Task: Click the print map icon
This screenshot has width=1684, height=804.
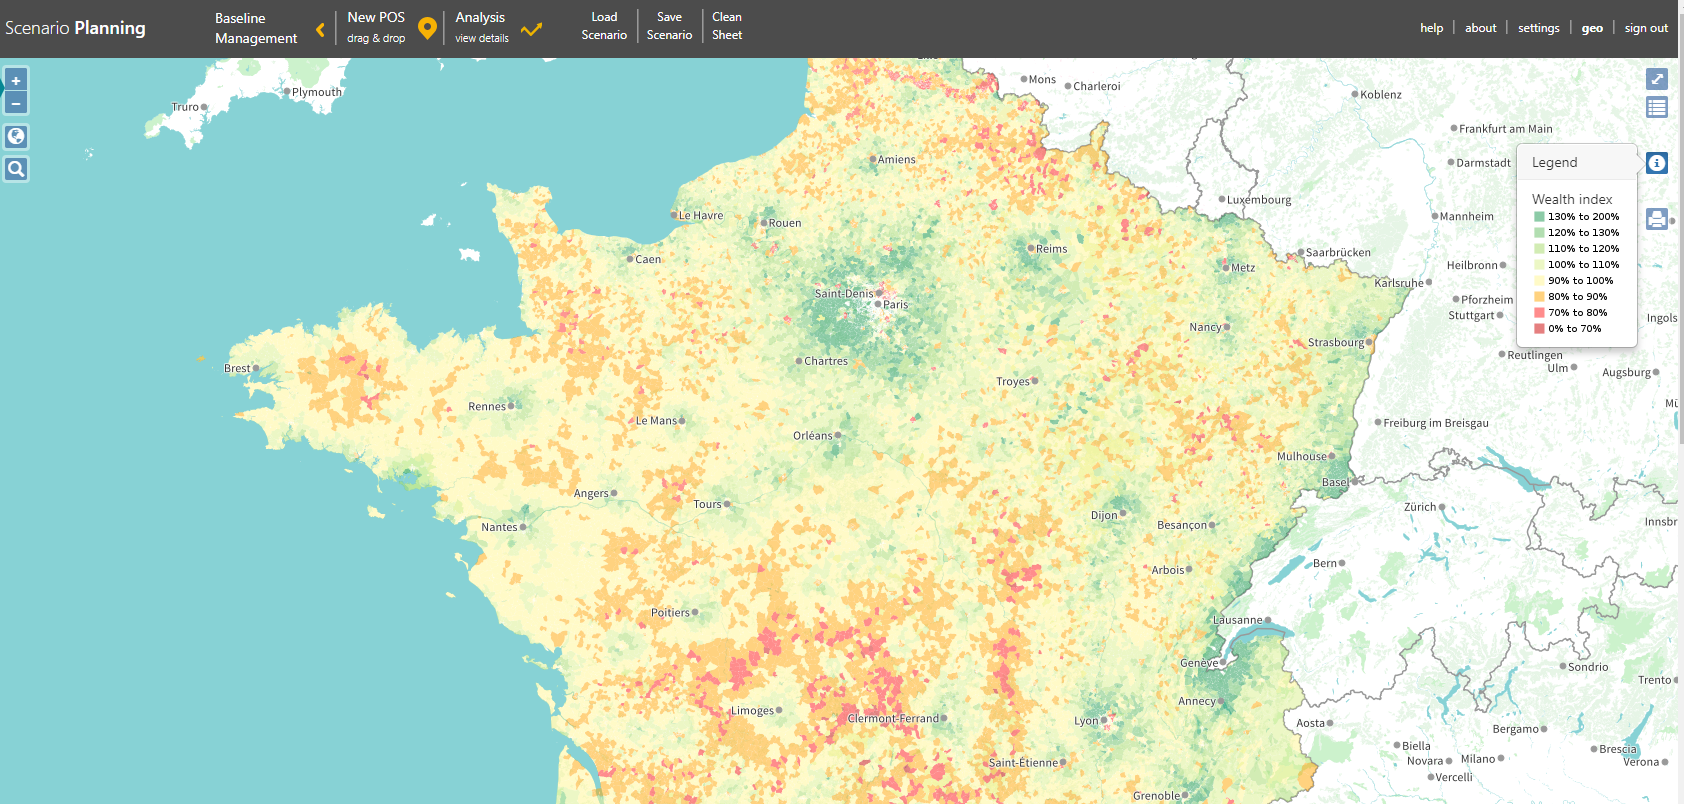Action: 1657,219
